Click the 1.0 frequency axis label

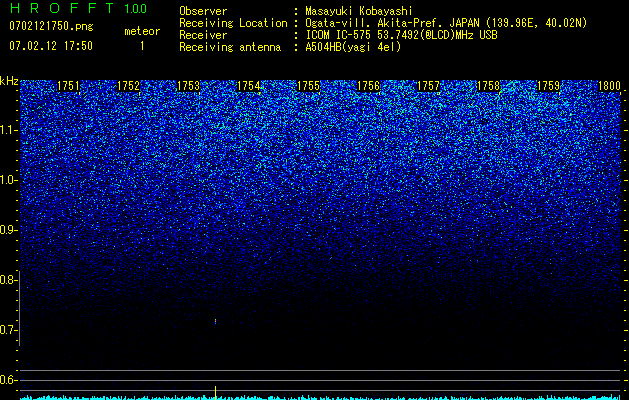tap(8, 180)
